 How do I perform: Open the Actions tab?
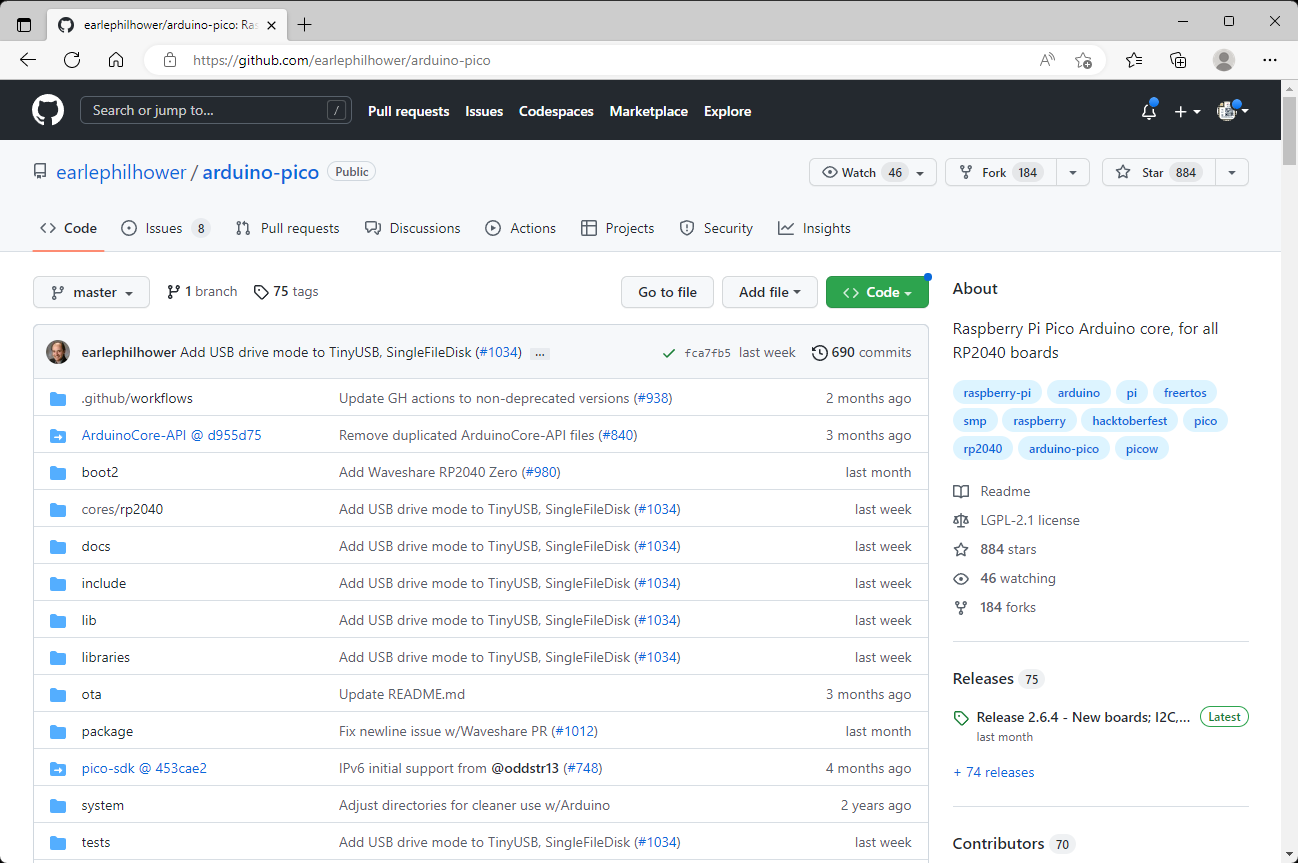pos(521,228)
